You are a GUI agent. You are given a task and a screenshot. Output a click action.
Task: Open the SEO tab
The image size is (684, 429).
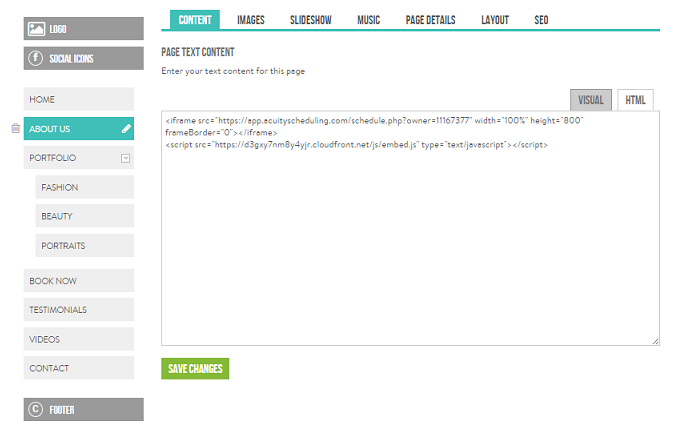(x=541, y=20)
